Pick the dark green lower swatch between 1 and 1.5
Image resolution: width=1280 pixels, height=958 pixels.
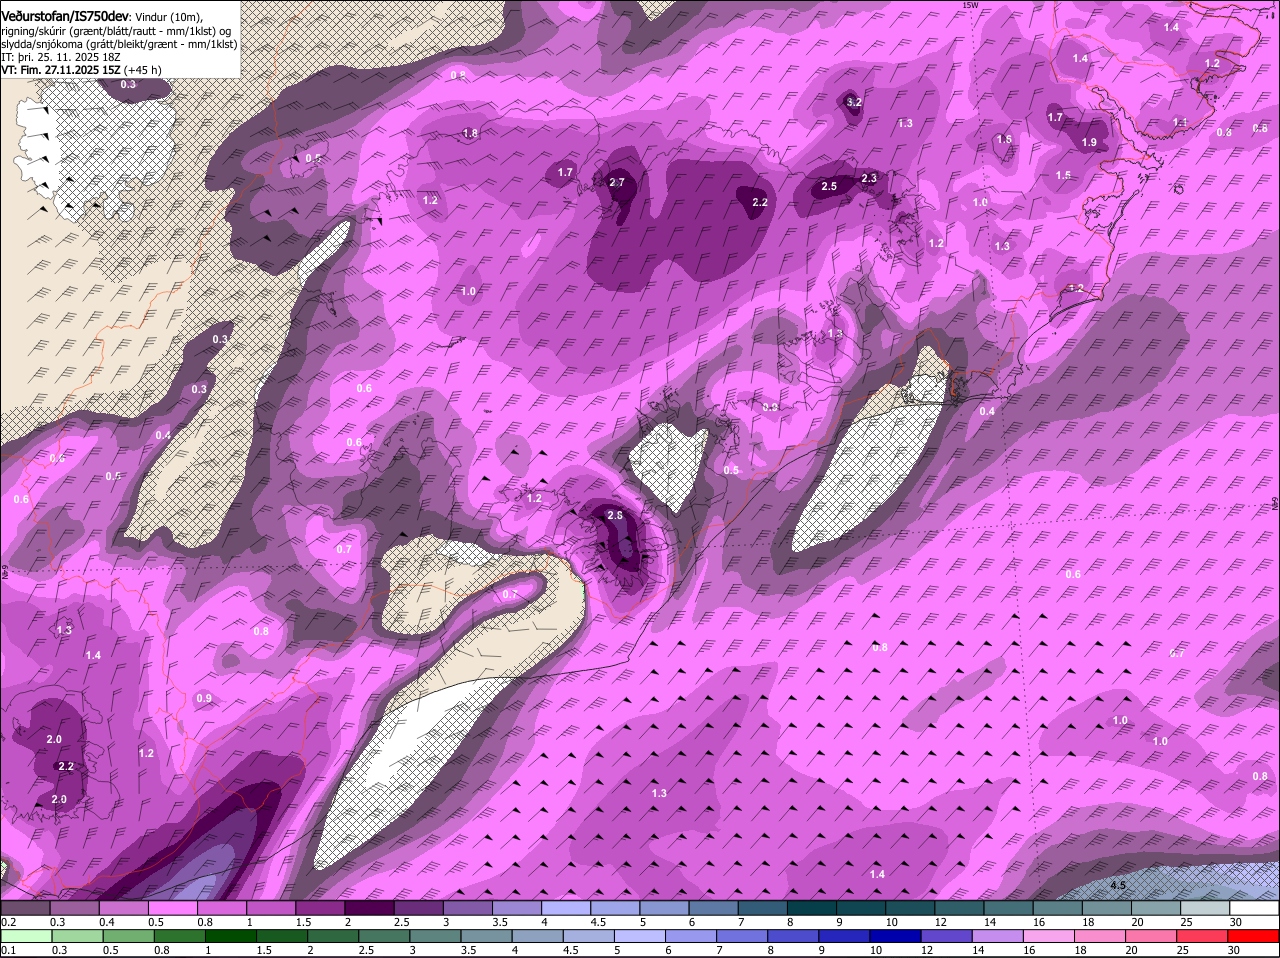pos(232,936)
